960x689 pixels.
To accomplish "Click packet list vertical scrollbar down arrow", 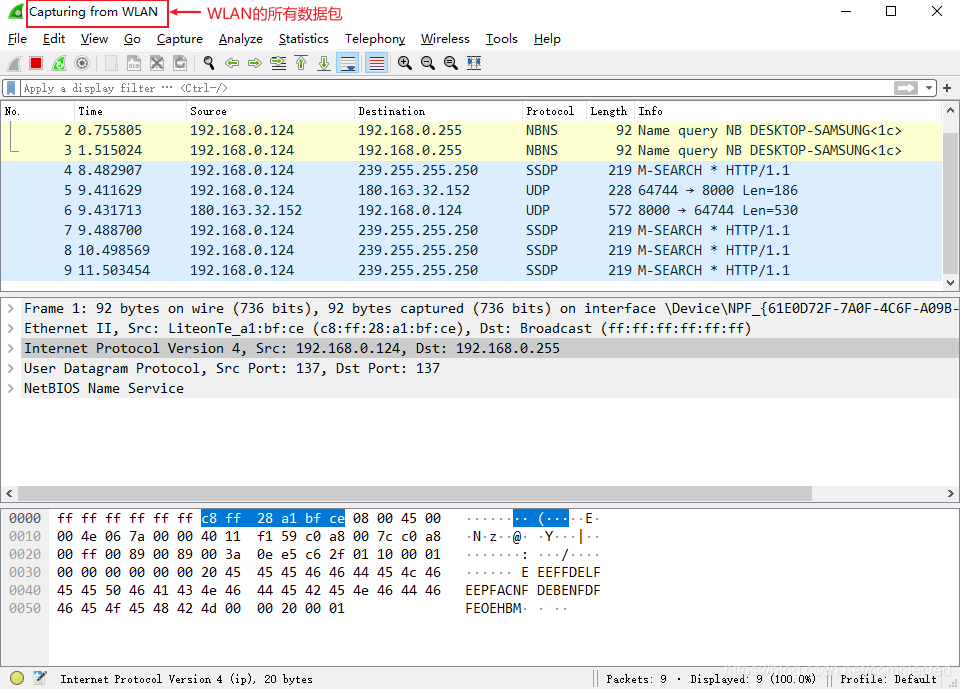I will point(950,282).
